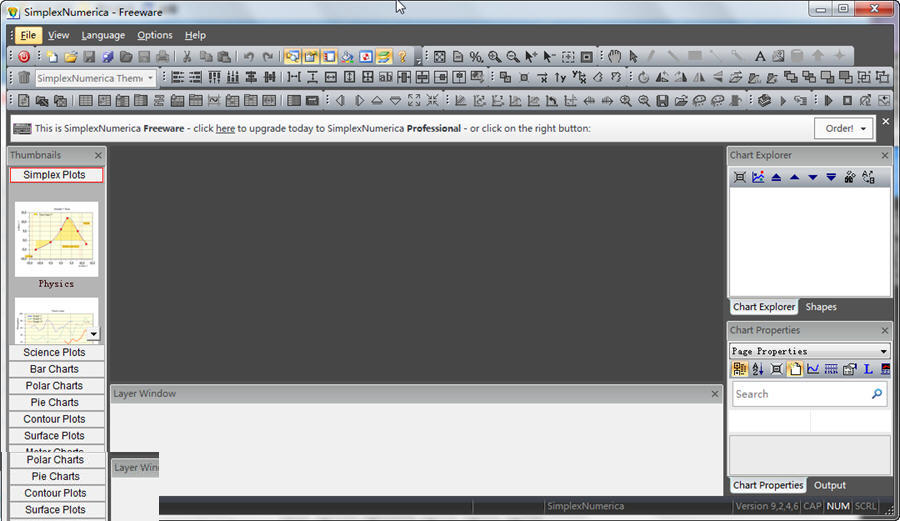Toggle the second highlighted panel icon after Redo
This screenshot has width=900, height=521.
point(311,57)
